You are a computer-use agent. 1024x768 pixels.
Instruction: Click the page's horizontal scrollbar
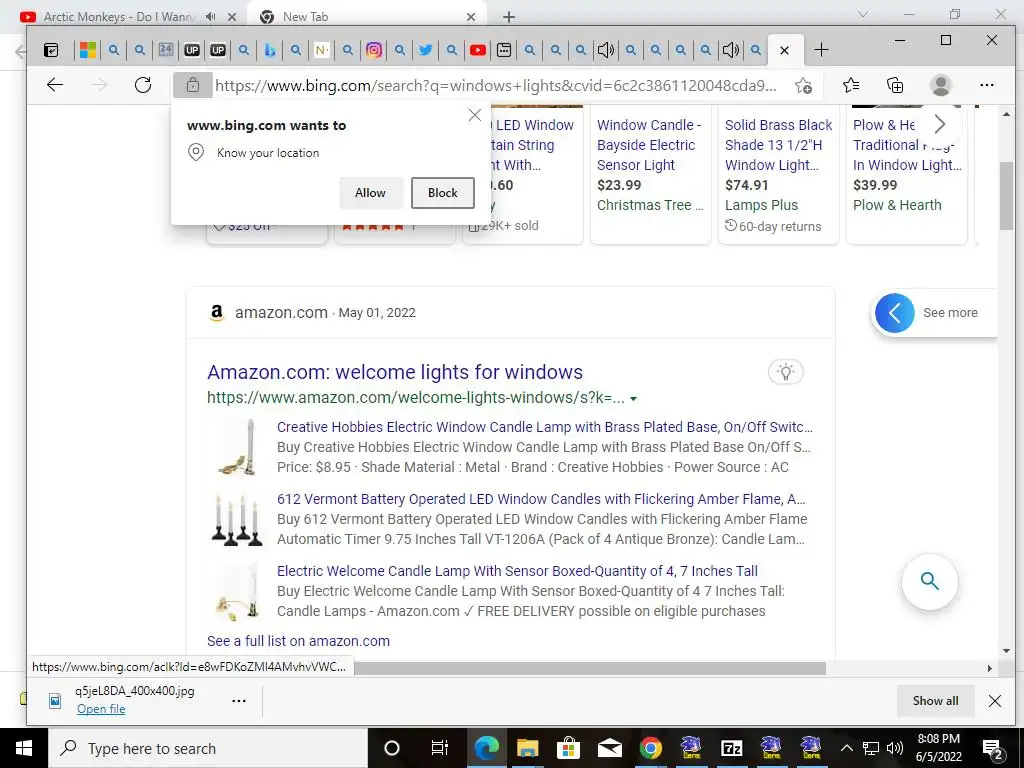click(x=590, y=668)
